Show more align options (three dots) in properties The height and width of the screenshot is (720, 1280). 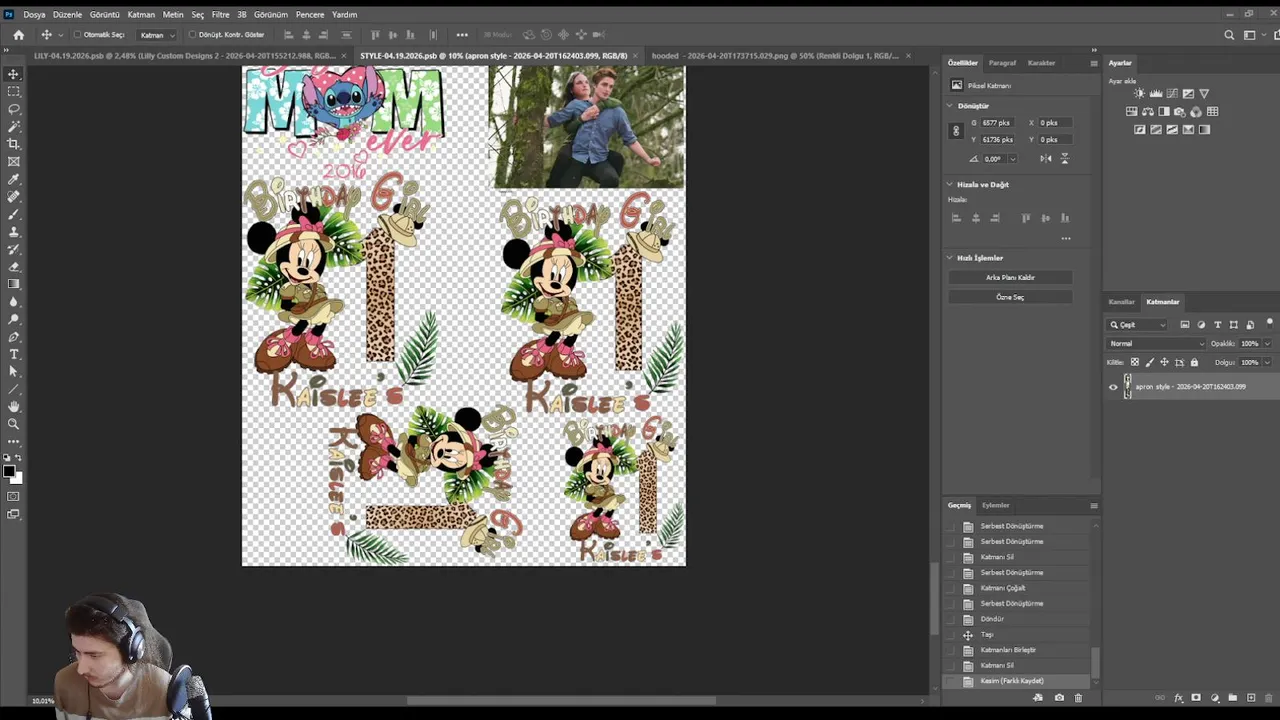coord(1066,238)
